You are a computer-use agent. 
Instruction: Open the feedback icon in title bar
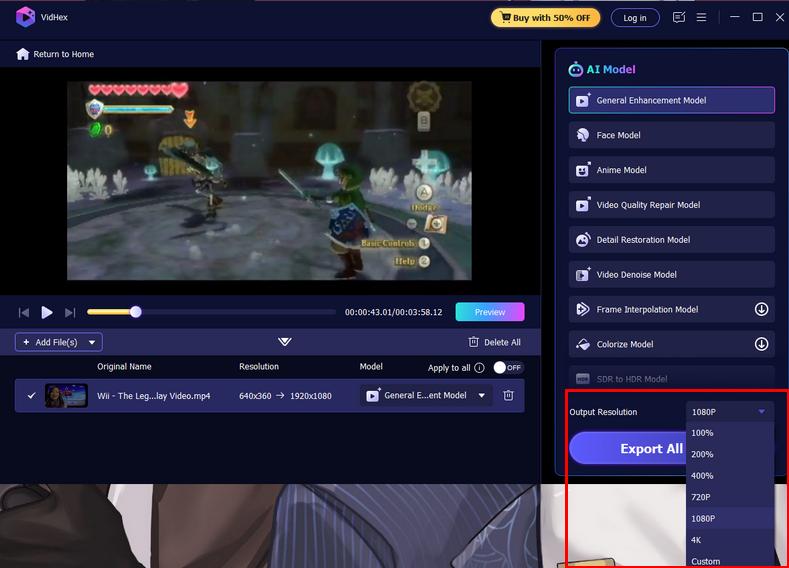pos(680,17)
